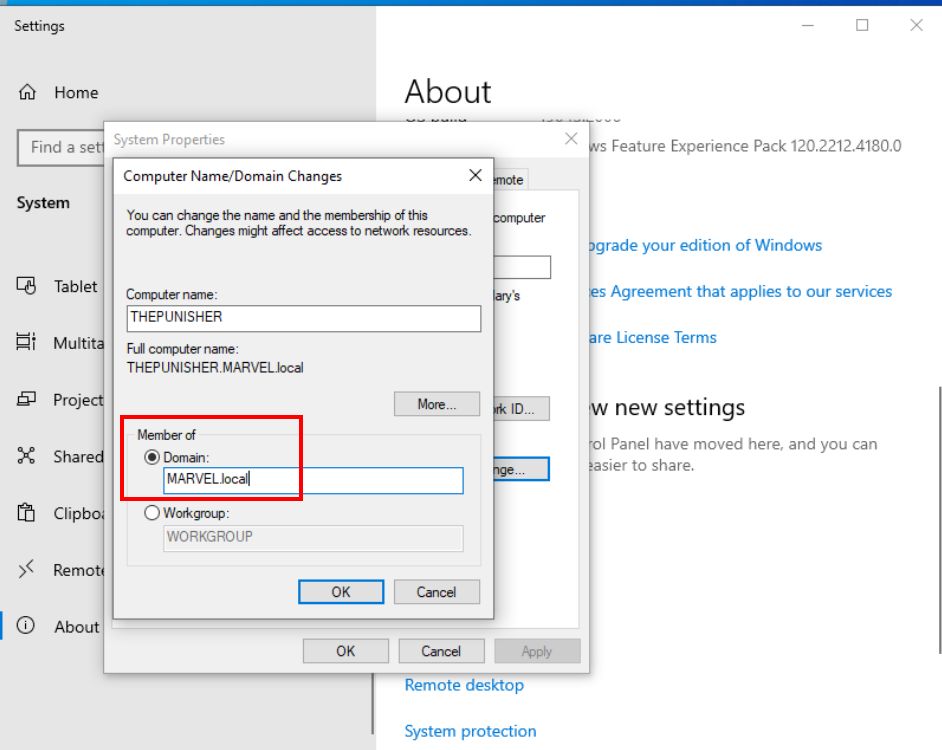
Task: Select the Clipboard icon in sidebar
Action: coord(27,514)
